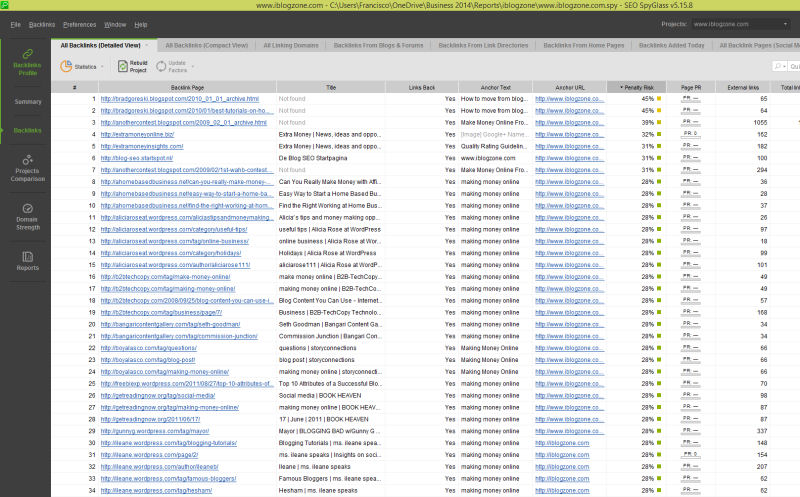Sort by Anchor Text column header
Viewport: 800px width, 497px height.
click(495, 87)
